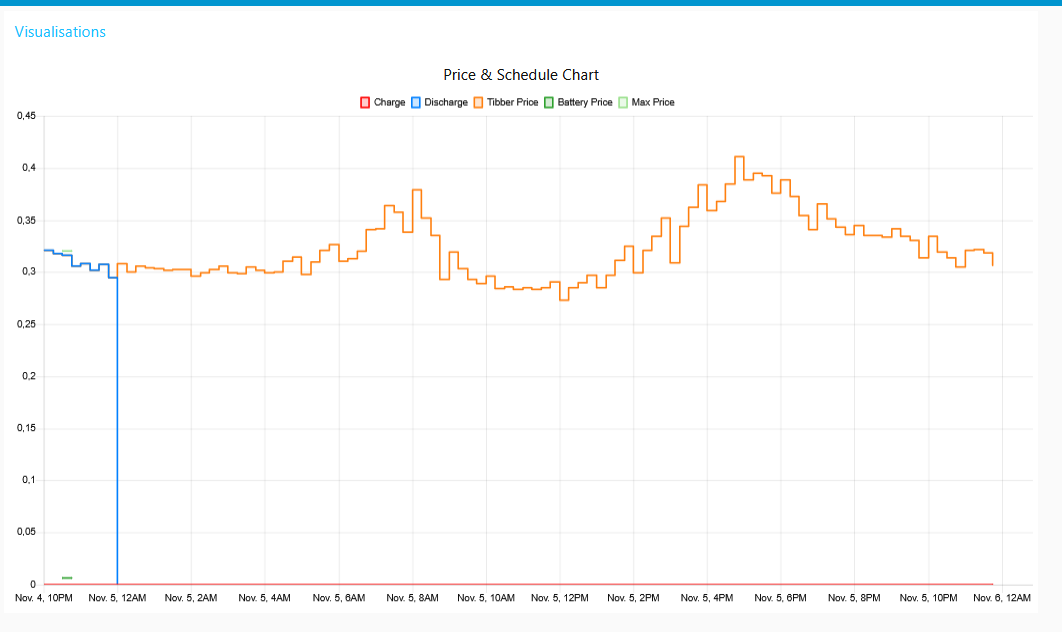Viewport: 1062px width, 632px height.
Task: Click the Nov. 4, 10PM x-axis label
Action: [44, 598]
